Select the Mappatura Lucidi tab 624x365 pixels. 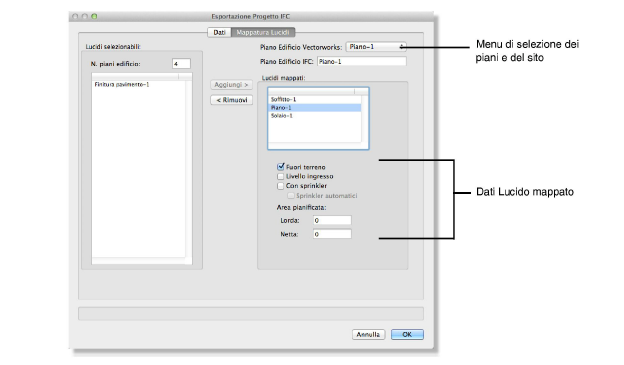point(263,32)
